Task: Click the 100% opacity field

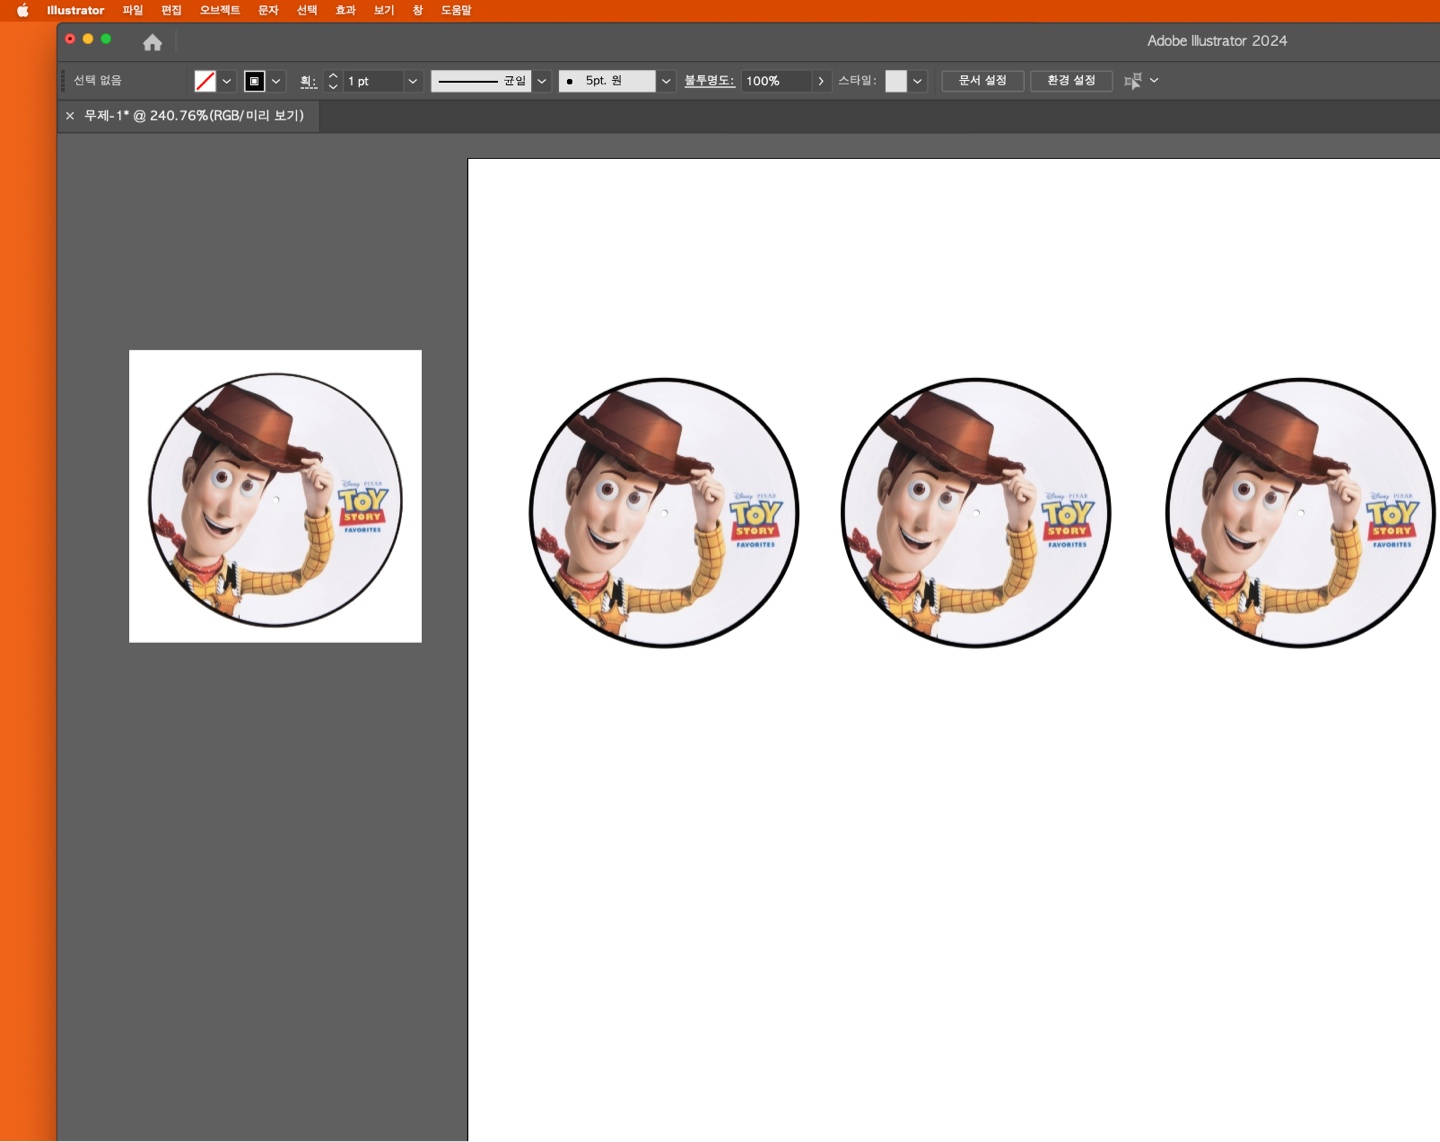Action: (776, 81)
